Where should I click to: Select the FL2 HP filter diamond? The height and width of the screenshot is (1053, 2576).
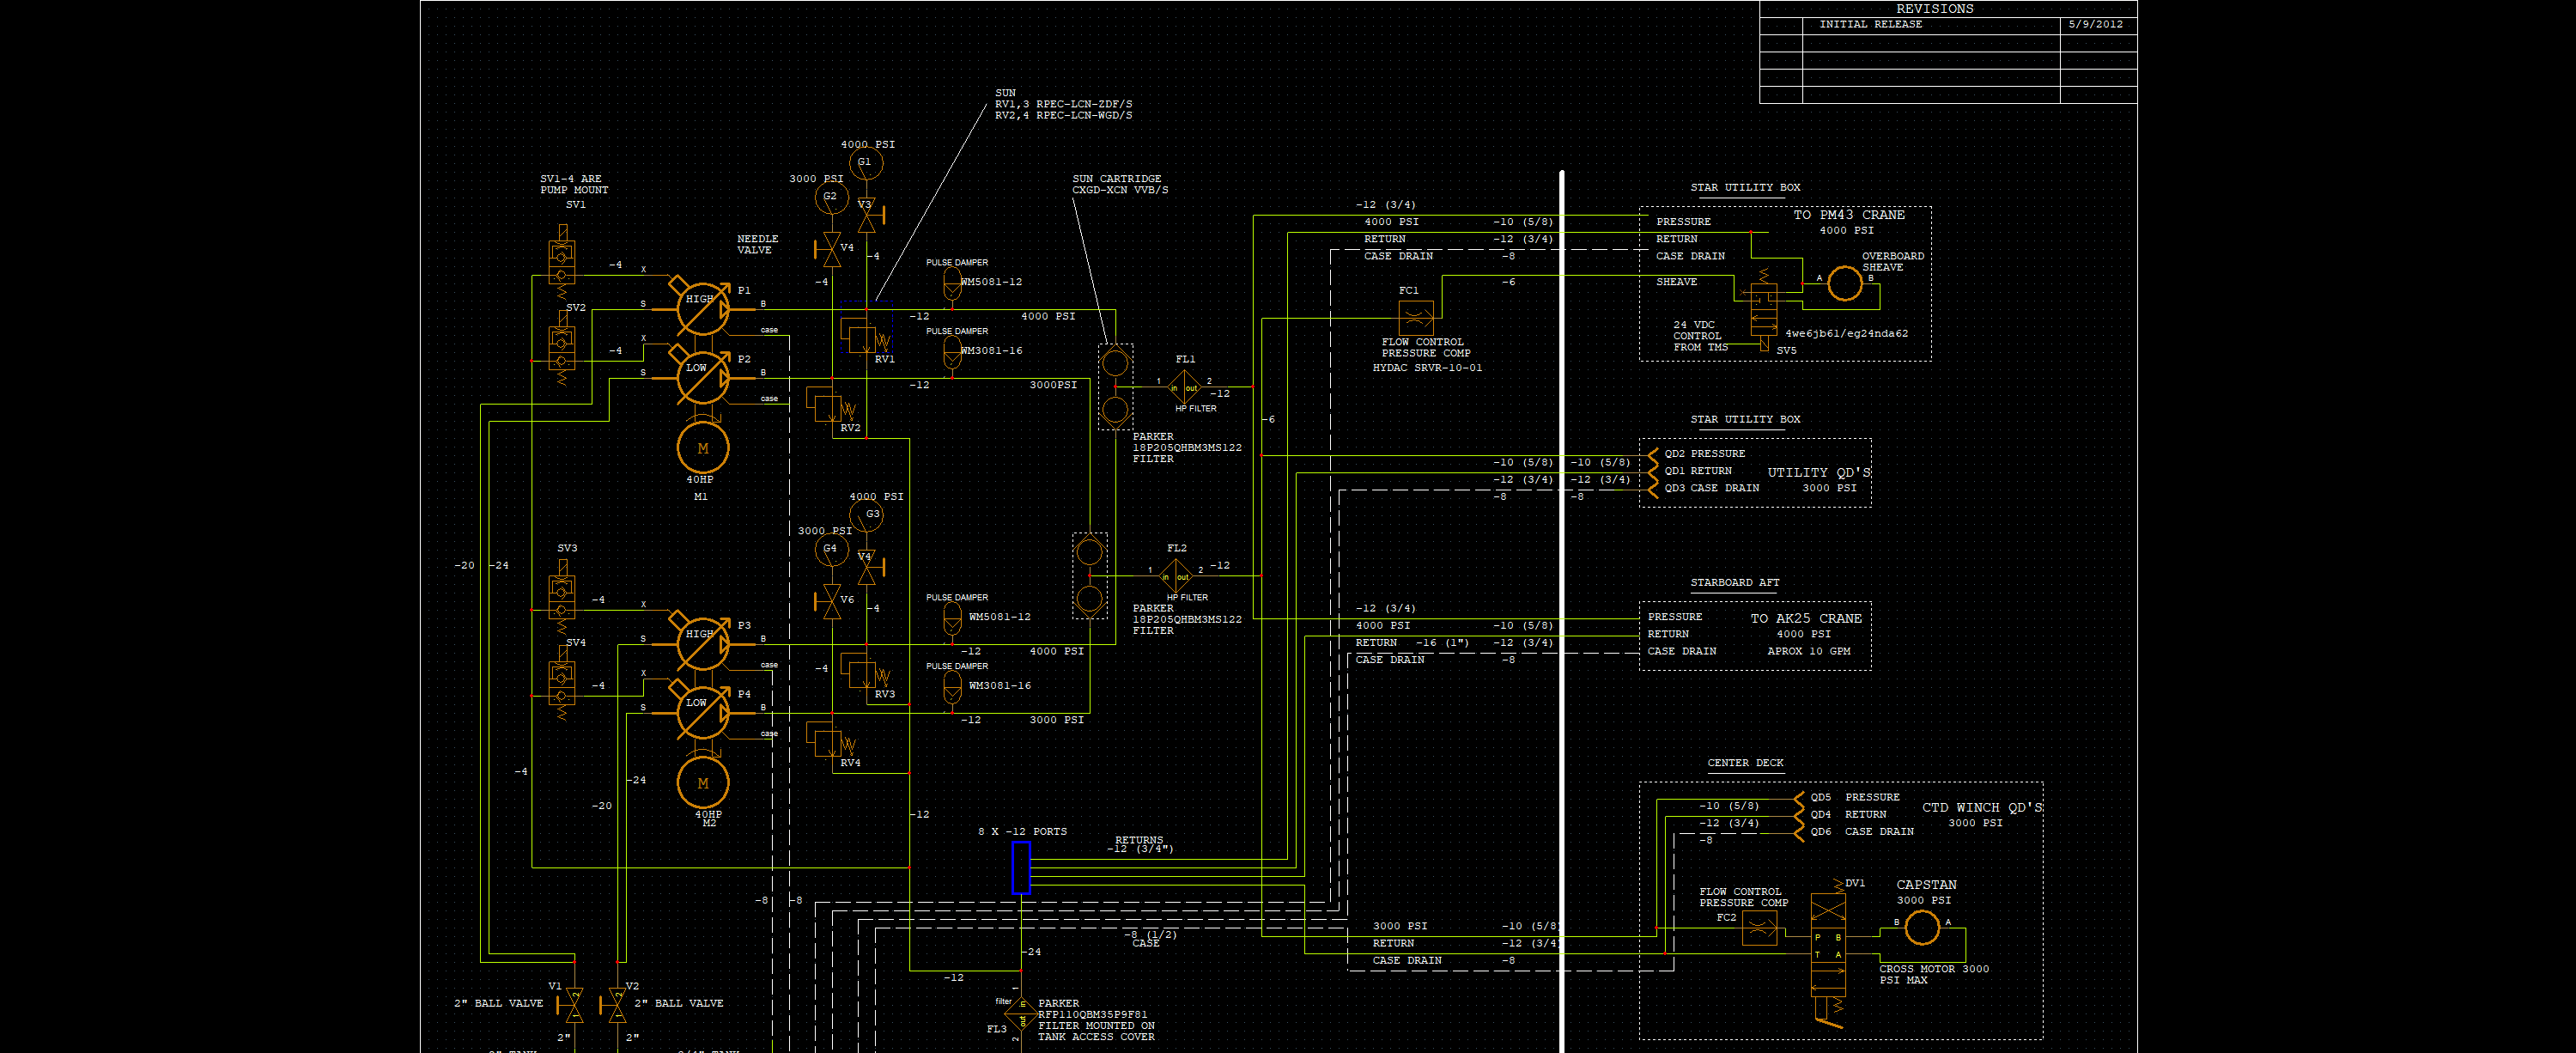click(x=1176, y=575)
